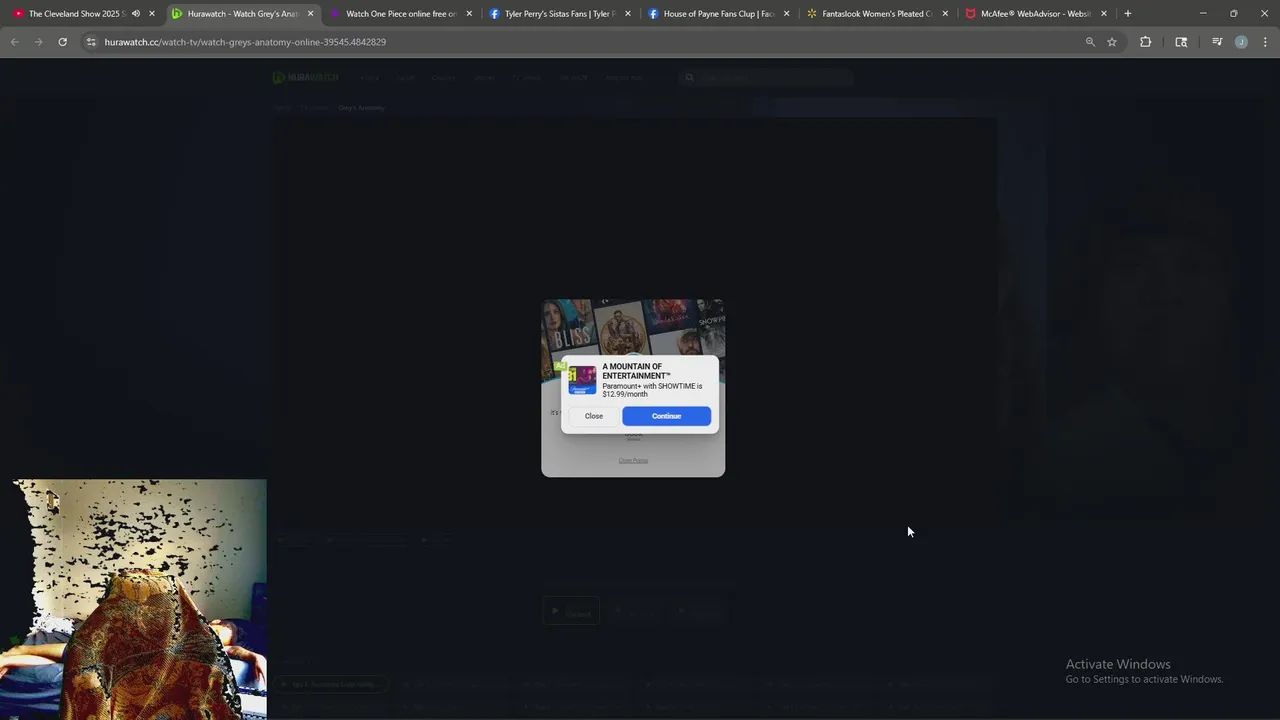This screenshot has width=1280, height=720.
Task: Go forward to the next page
Action: pyautogui.click(x=38, y=42)
